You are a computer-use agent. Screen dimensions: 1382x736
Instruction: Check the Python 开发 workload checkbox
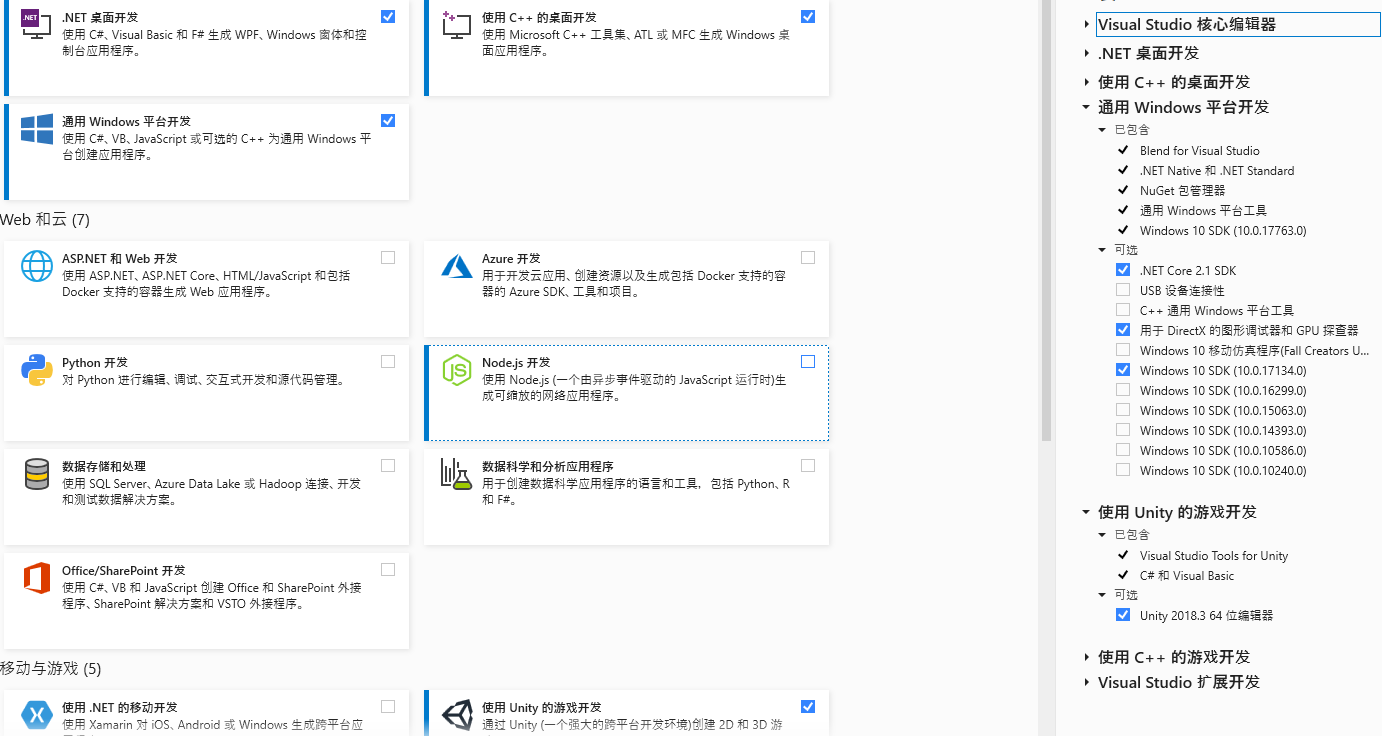click(388, 362)
